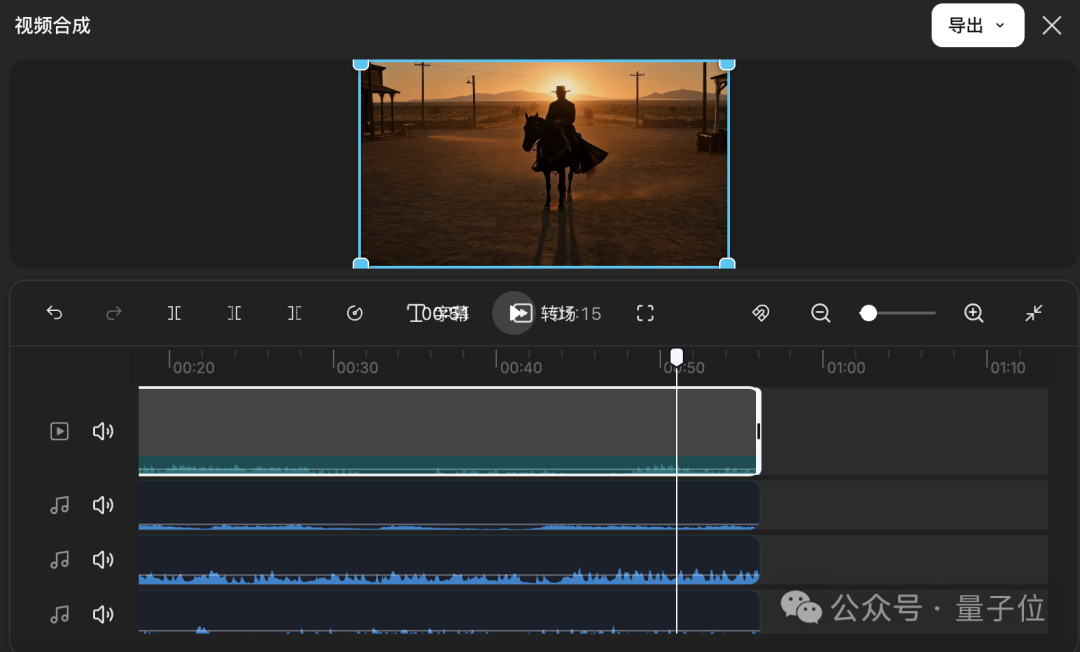
Task: Click the split icon with dimmed right bracket
Action: tap(294, 313)
